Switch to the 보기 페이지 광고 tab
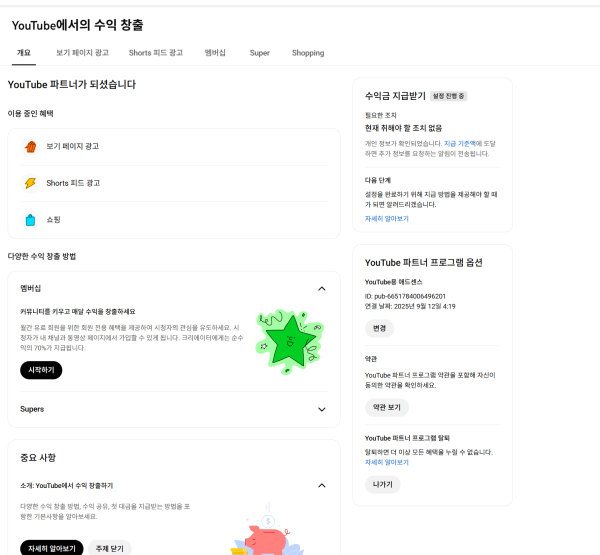 82,53
